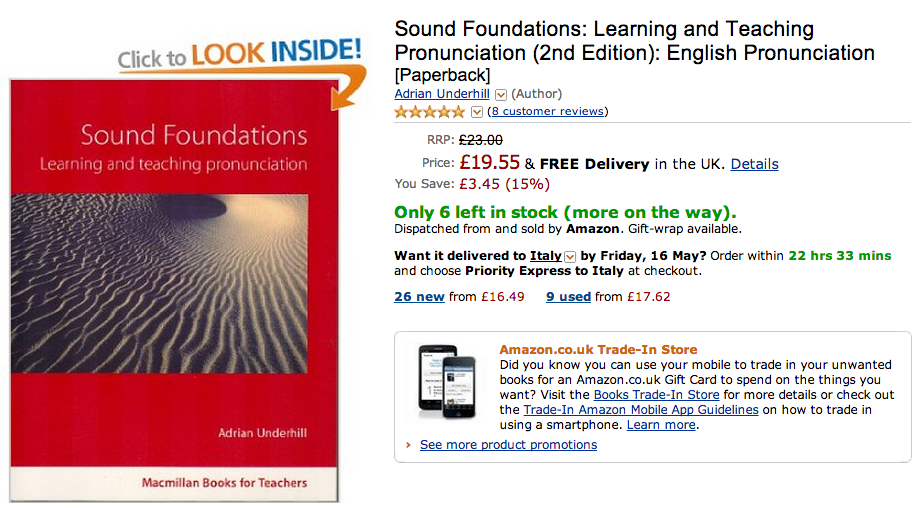Image resolution: width=916 pixels, height=508 pixels.
Task: Open the 8 customer reviews link
Action: (548, 111)
